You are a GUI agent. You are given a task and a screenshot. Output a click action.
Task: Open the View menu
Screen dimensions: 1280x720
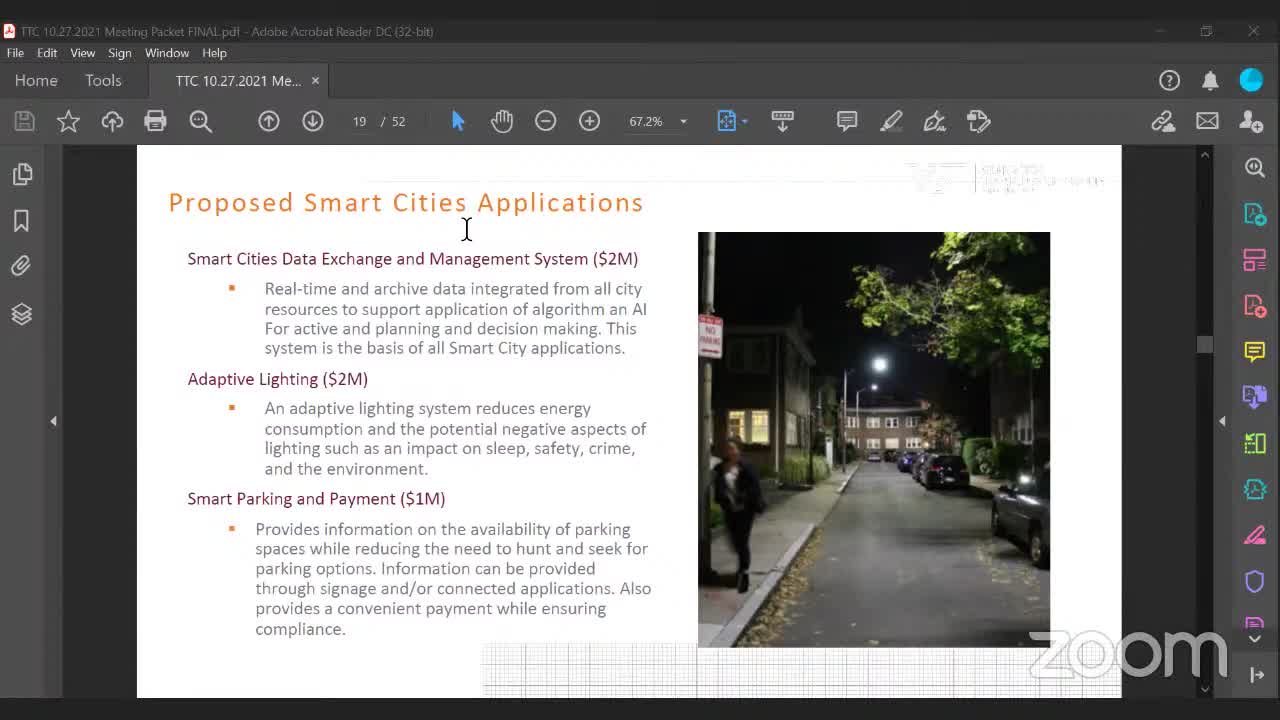(83, 53)
